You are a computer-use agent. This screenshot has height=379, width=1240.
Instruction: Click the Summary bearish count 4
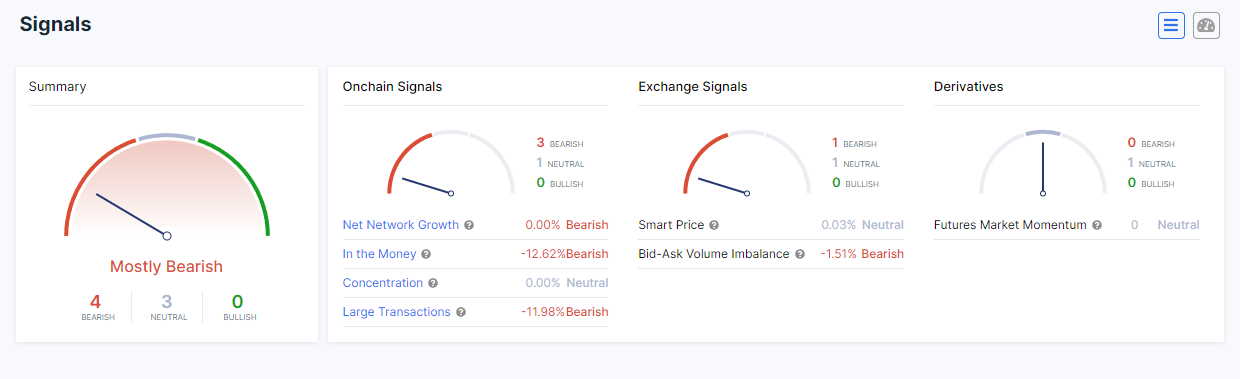pos(96,302)
